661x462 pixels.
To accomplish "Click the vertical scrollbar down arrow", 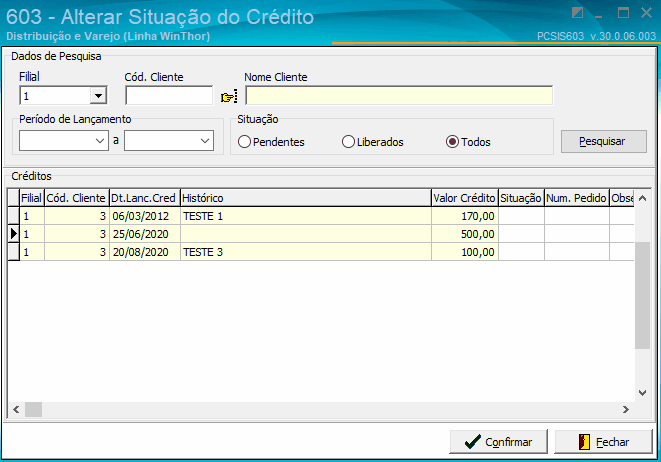I will (642, 393).
